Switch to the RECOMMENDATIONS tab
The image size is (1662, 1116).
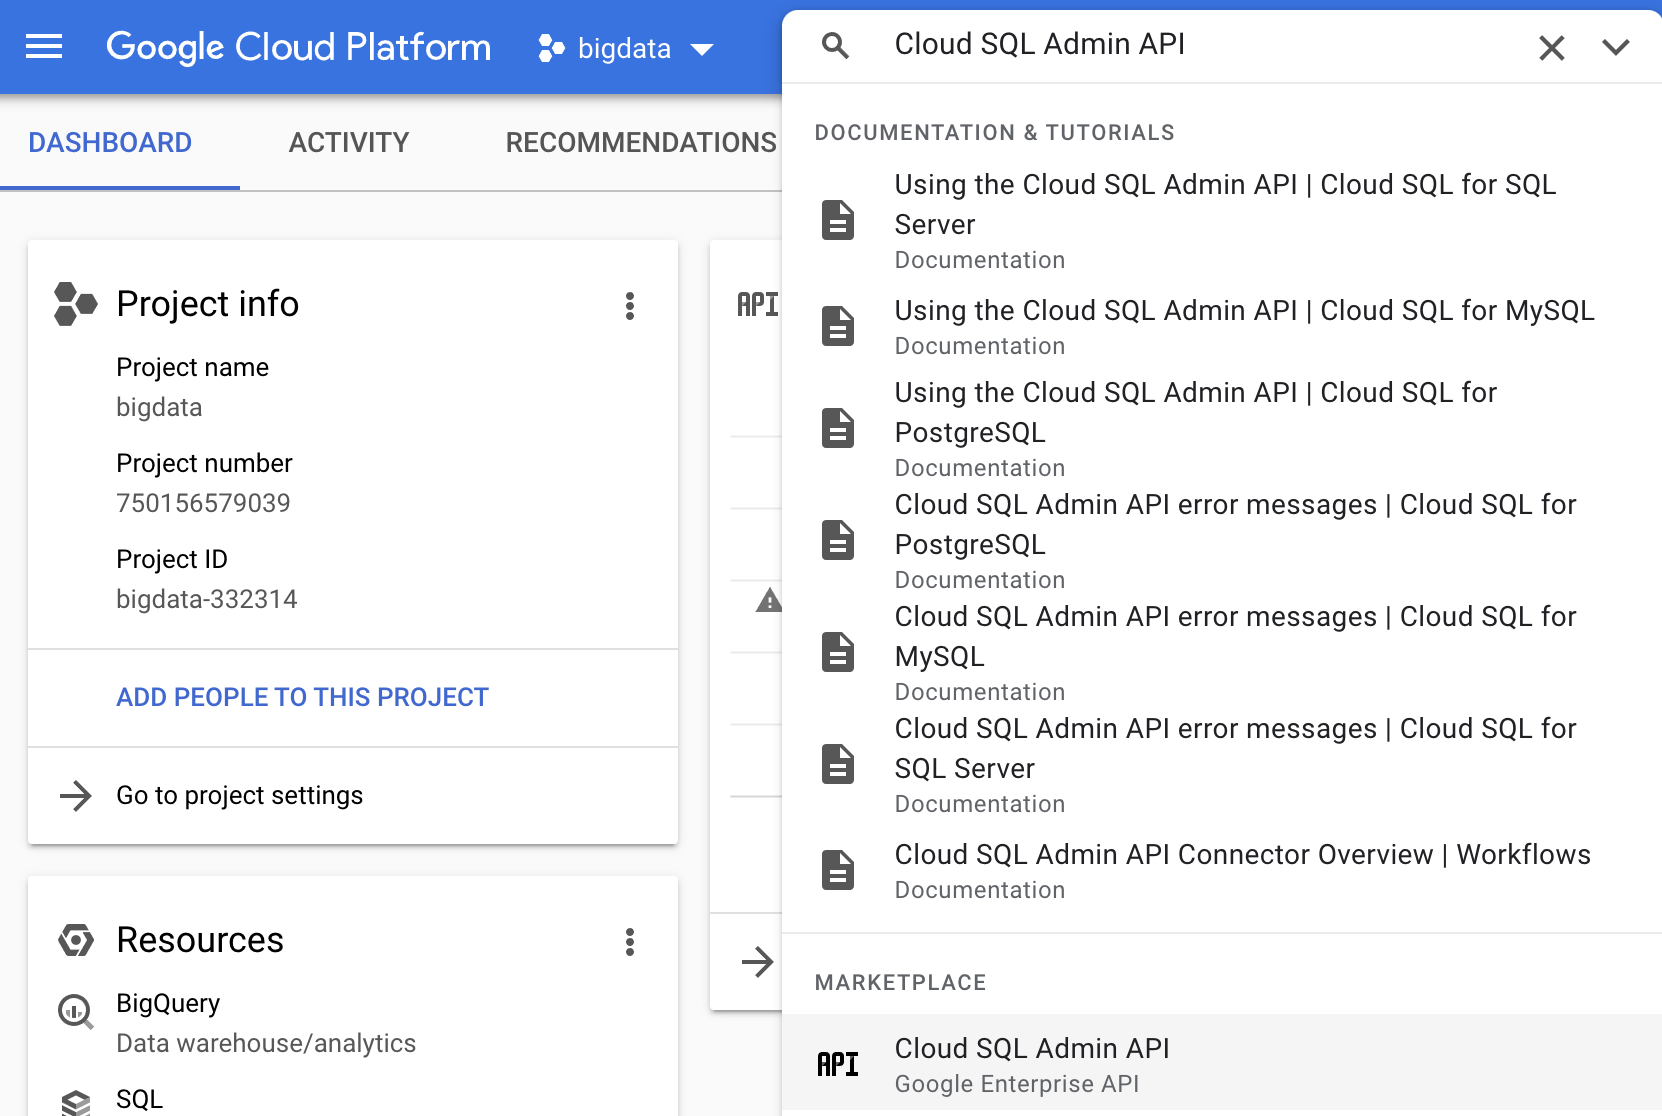[641, 143]
